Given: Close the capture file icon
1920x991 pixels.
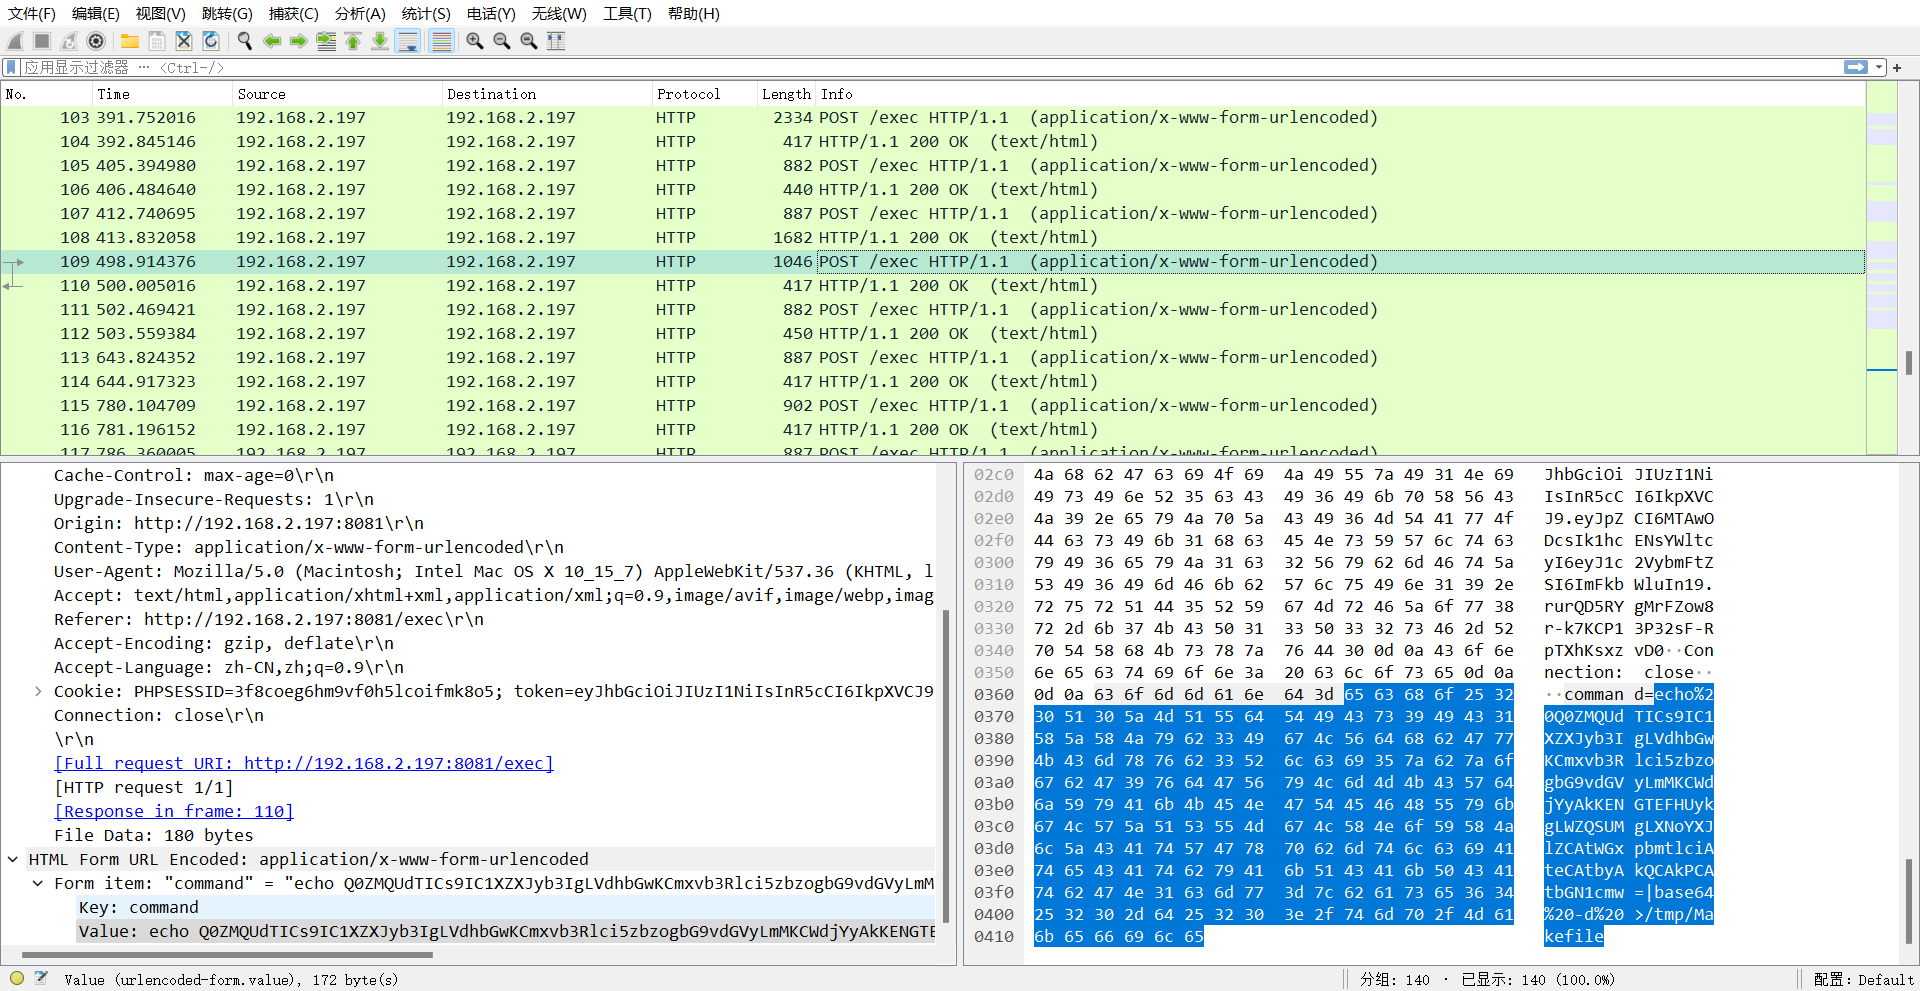Looking at the screenshot, I should click(x=184, y=41).
